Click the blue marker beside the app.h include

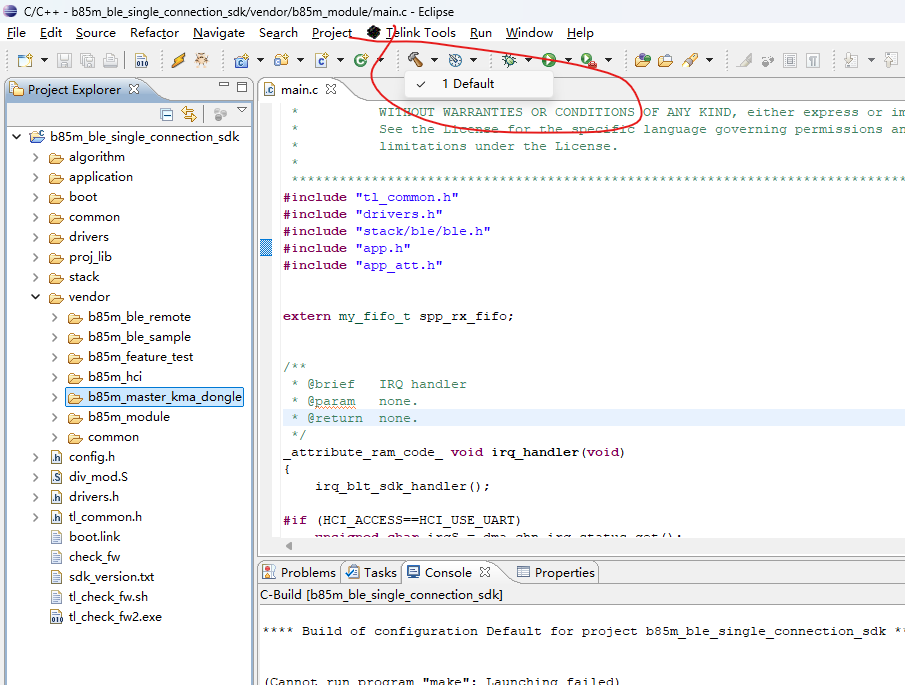[x=266, y=248]
